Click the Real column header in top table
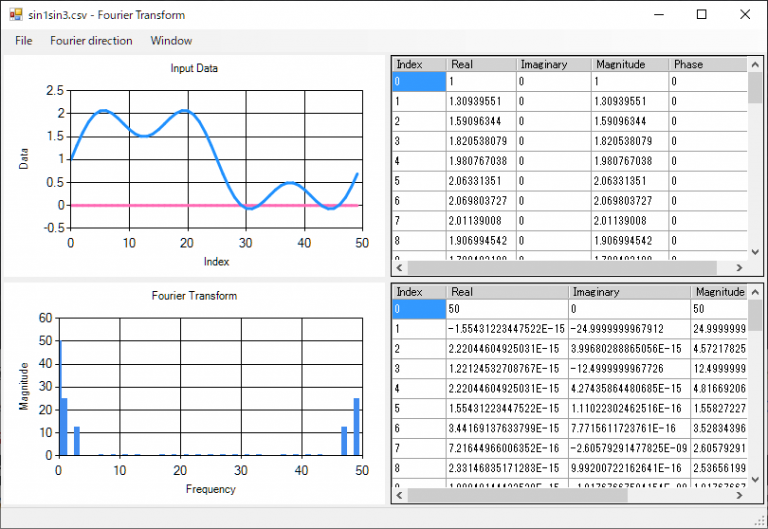Viewport: 768px width, 529px height. click(x=481, y=64)
